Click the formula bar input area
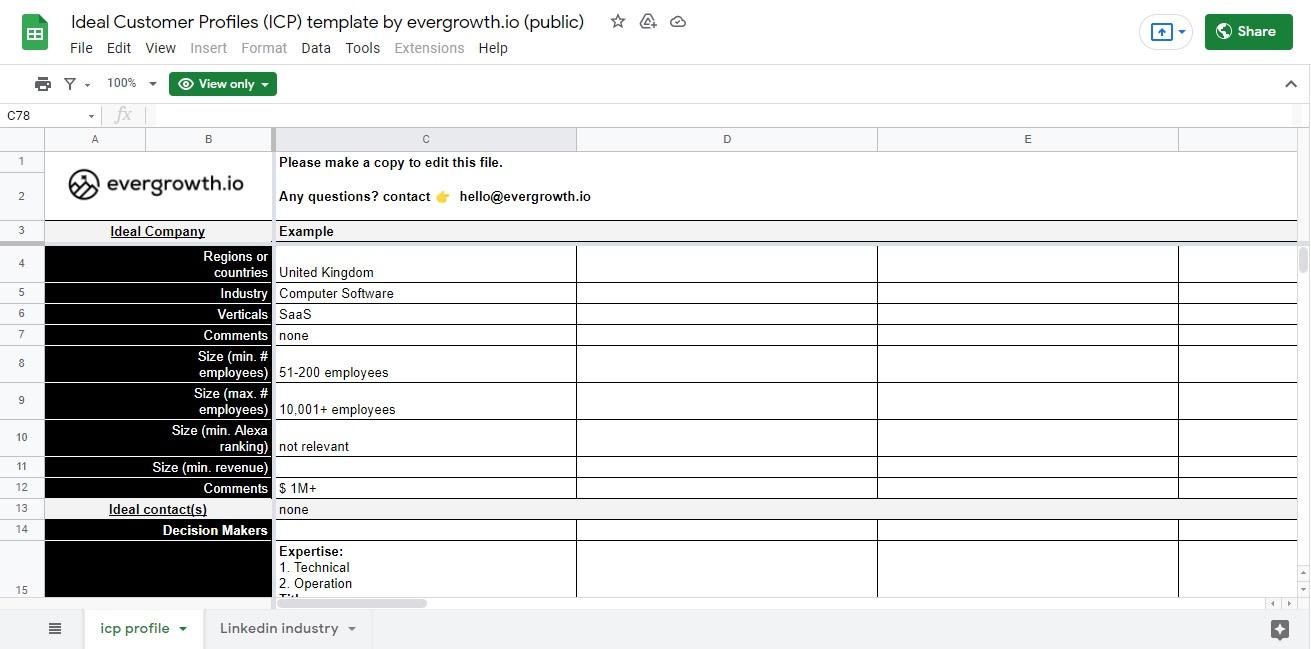The image size is (1311, 649). (x=725, y=115)
